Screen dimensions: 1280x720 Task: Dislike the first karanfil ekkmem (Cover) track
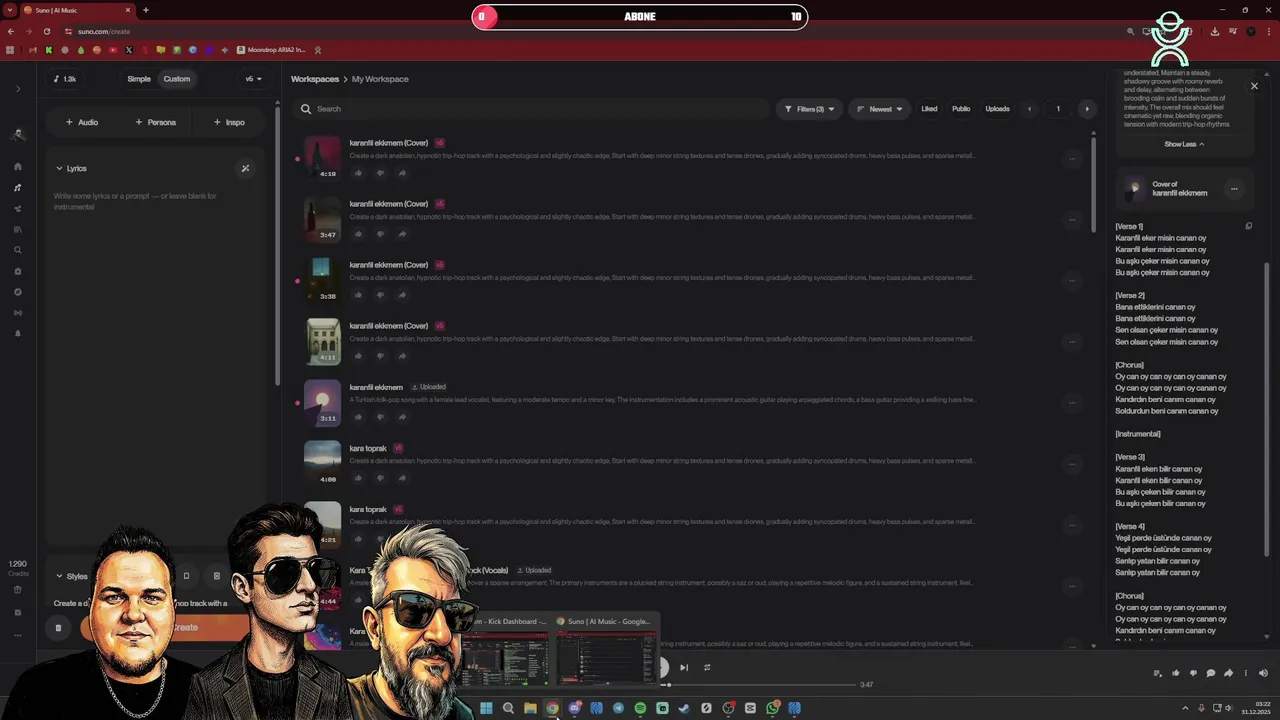(x=380, y=173)
